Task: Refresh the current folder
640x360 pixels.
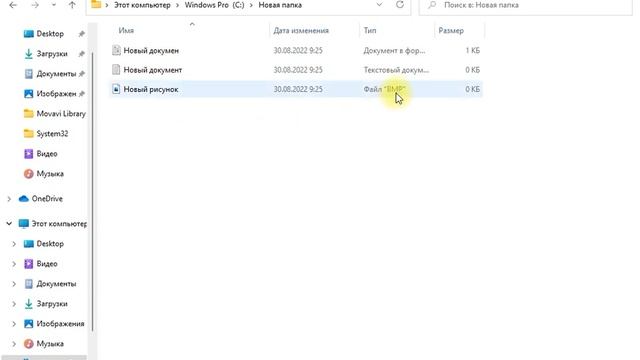Action: (400, 5)
